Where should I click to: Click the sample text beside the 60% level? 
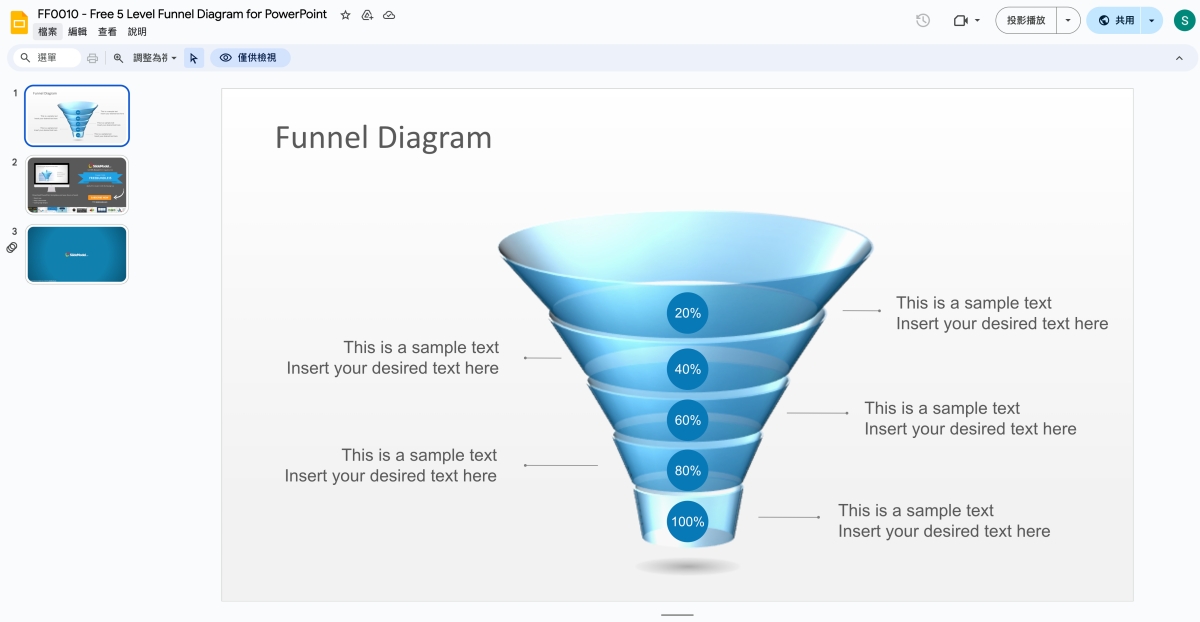click(x=970, y=418)
